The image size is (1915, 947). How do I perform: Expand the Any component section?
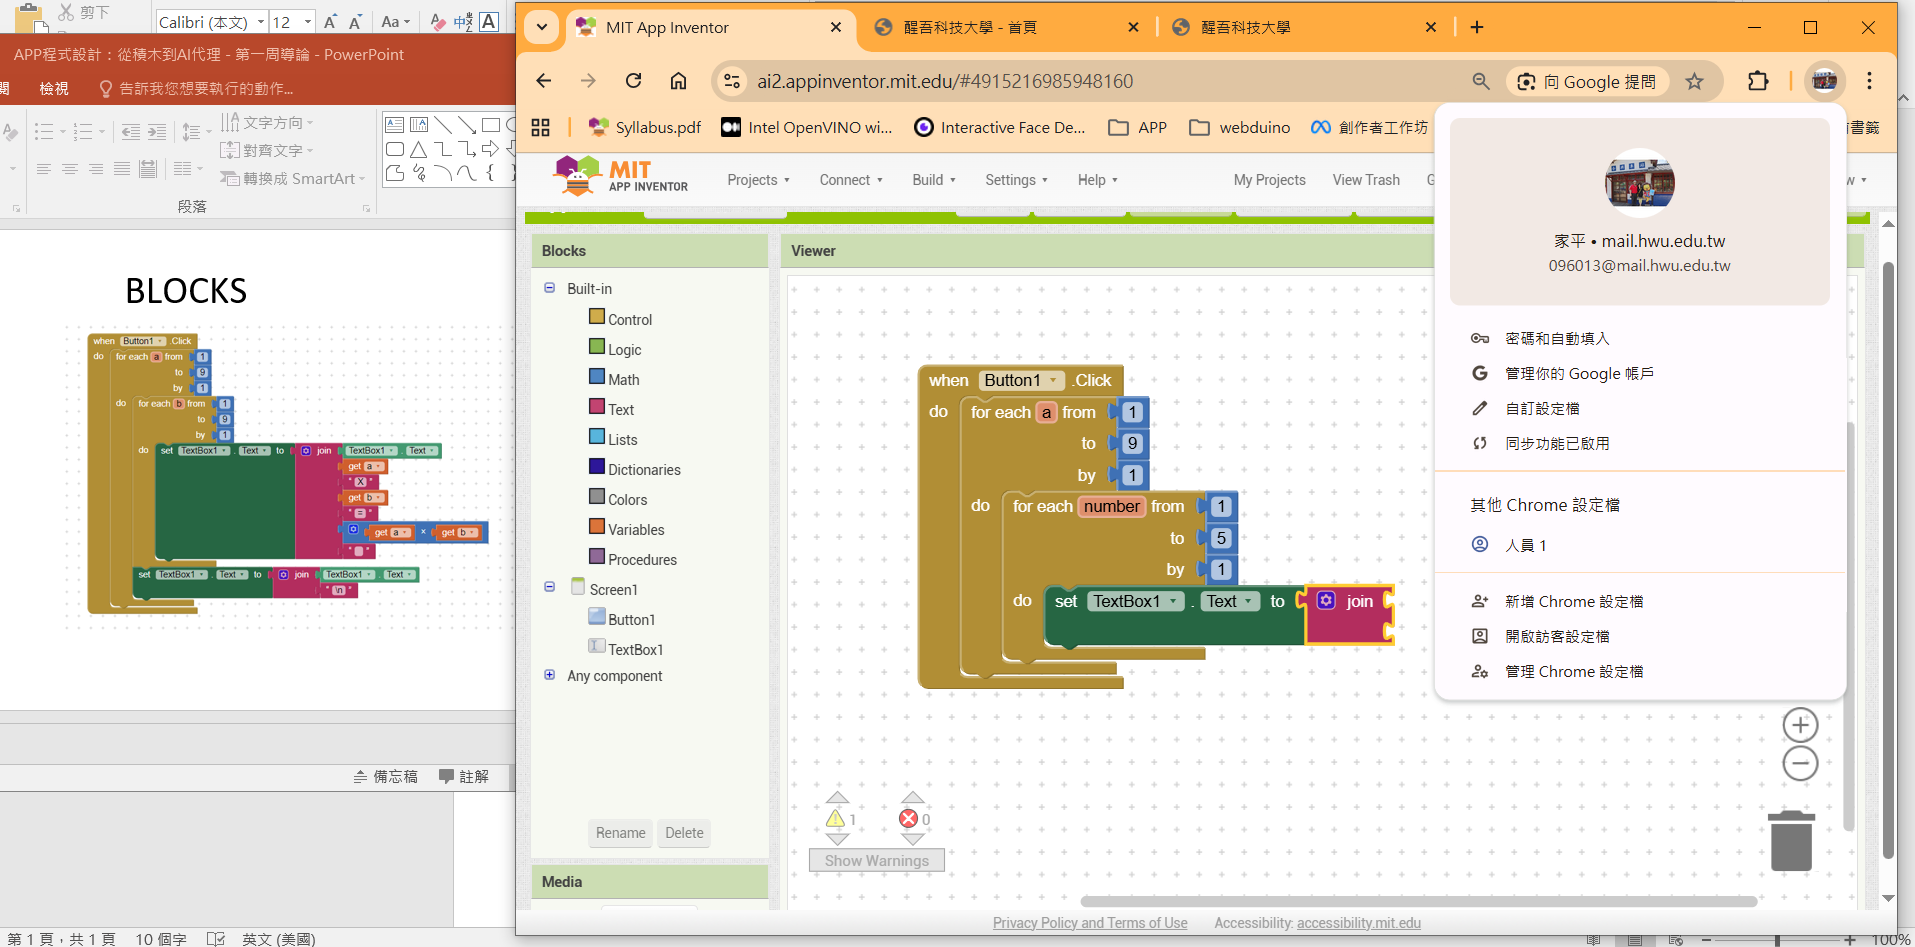[x=549, y=675]
